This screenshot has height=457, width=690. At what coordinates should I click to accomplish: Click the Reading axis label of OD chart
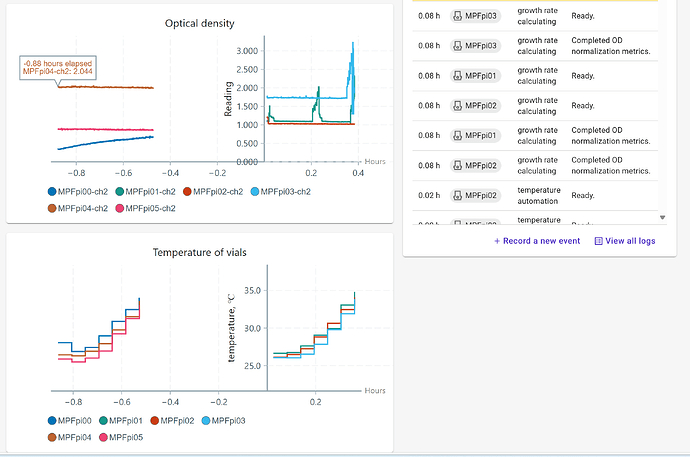coord(228,99)
